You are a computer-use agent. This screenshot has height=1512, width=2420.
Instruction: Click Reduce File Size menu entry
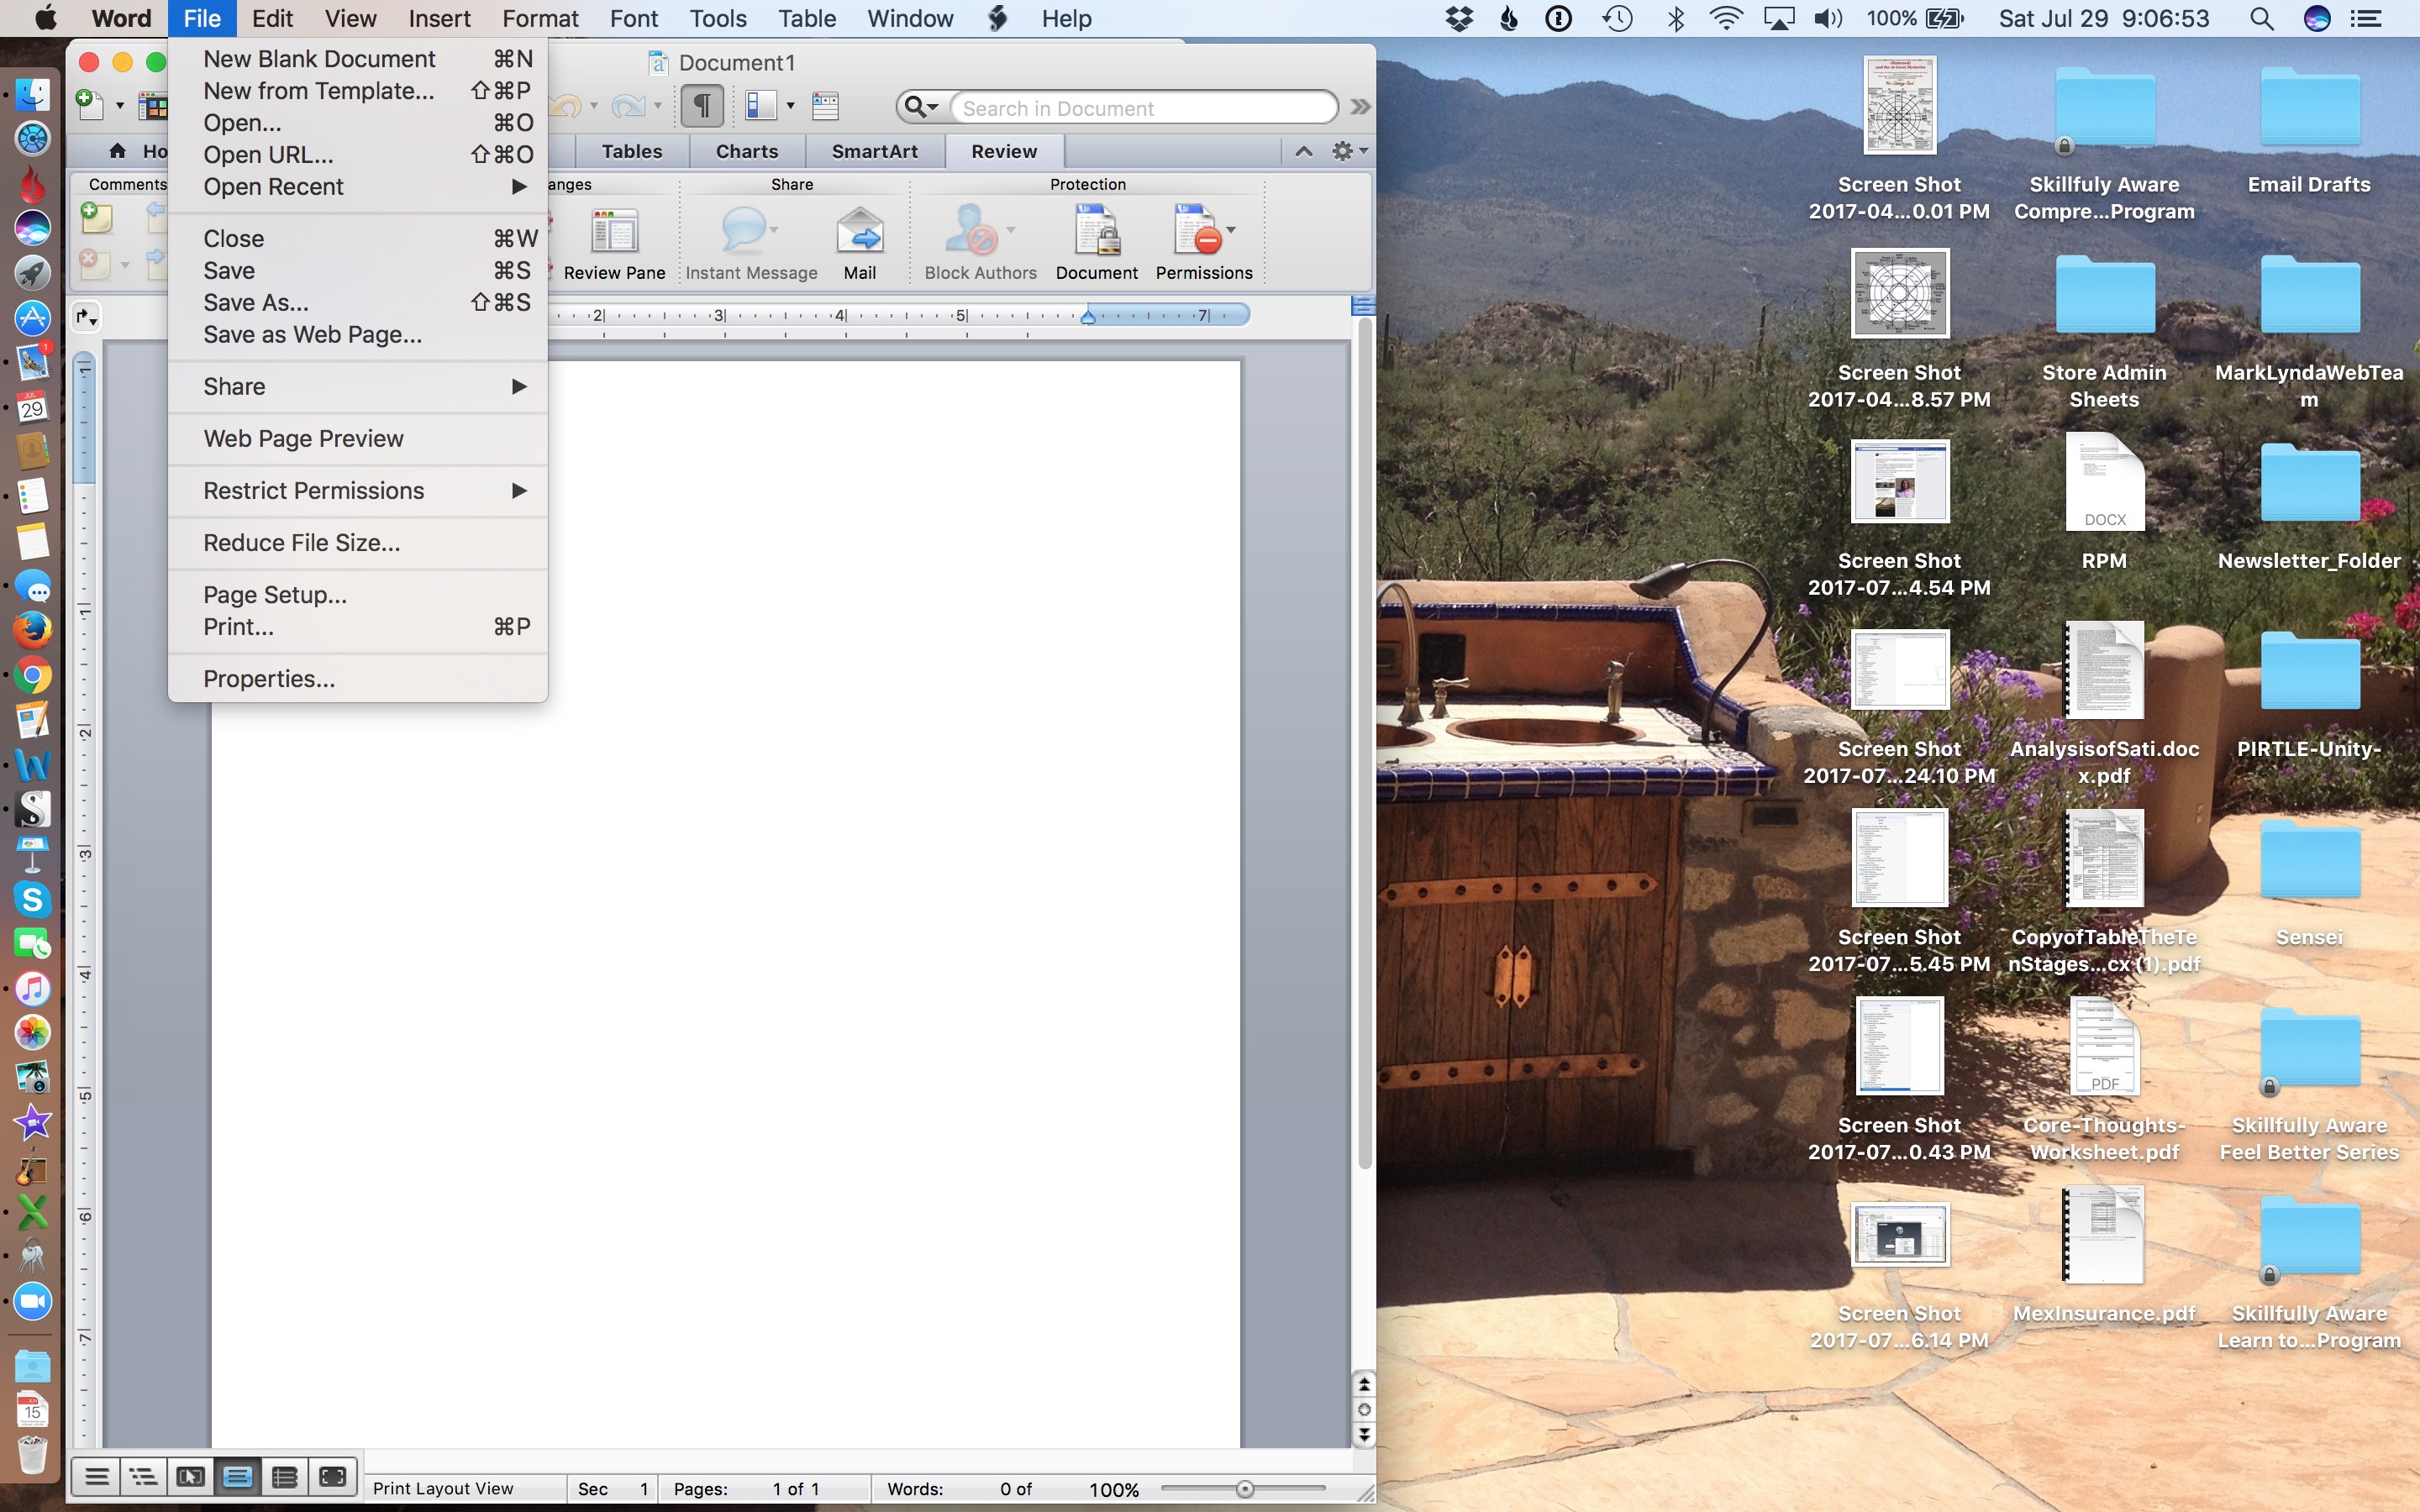pos(301,543)
